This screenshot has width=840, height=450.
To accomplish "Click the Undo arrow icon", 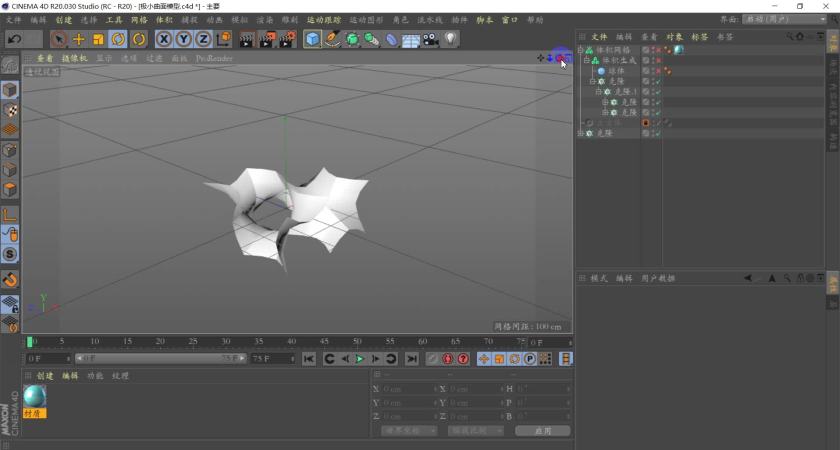I will pyautogui.click(x=14, y=39).
